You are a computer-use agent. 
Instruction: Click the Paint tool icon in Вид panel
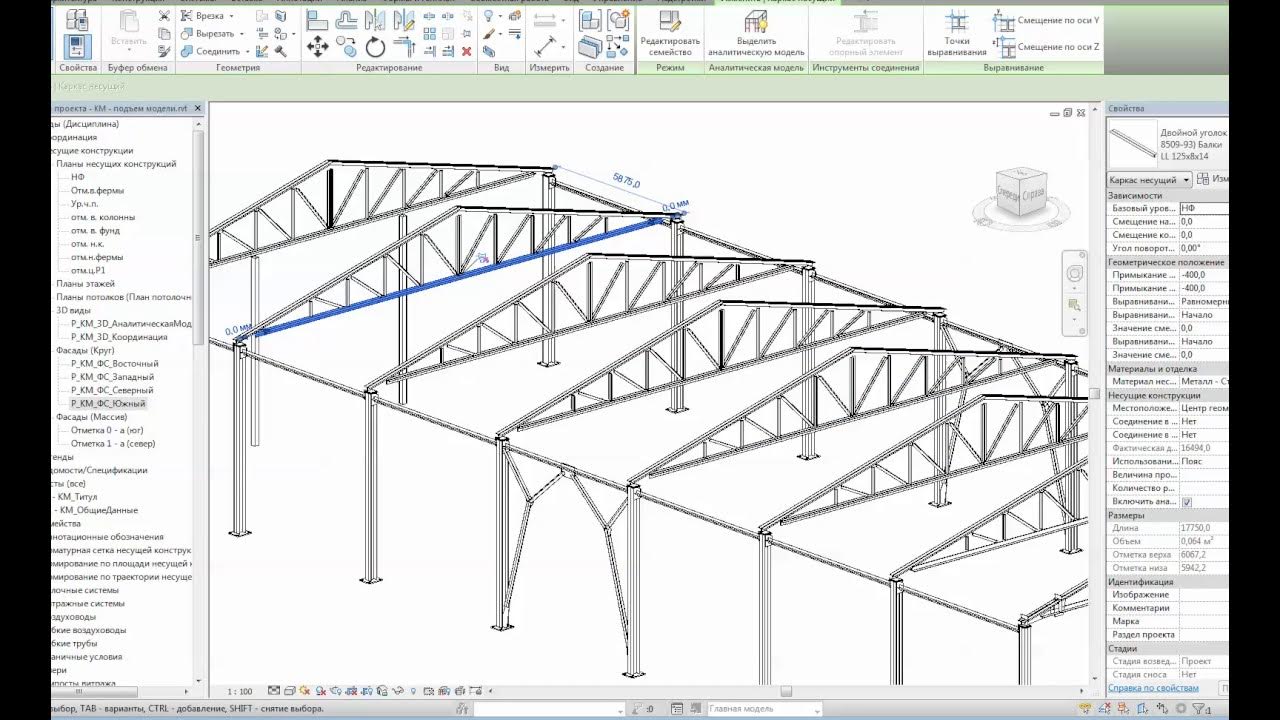point(490,33)
